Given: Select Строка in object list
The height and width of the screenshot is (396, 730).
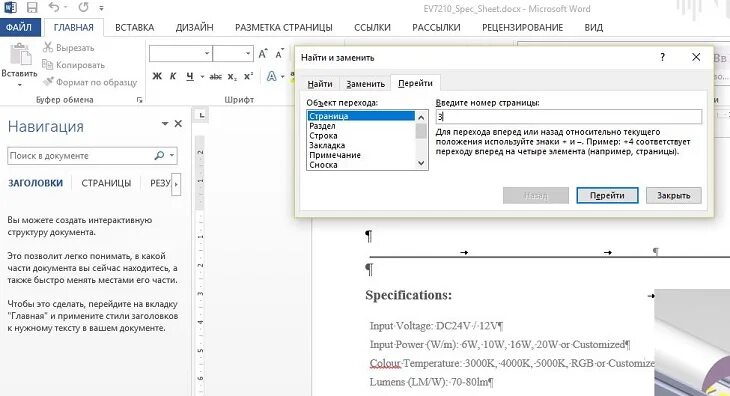Looking at the screenshot, I should [361, 135].
